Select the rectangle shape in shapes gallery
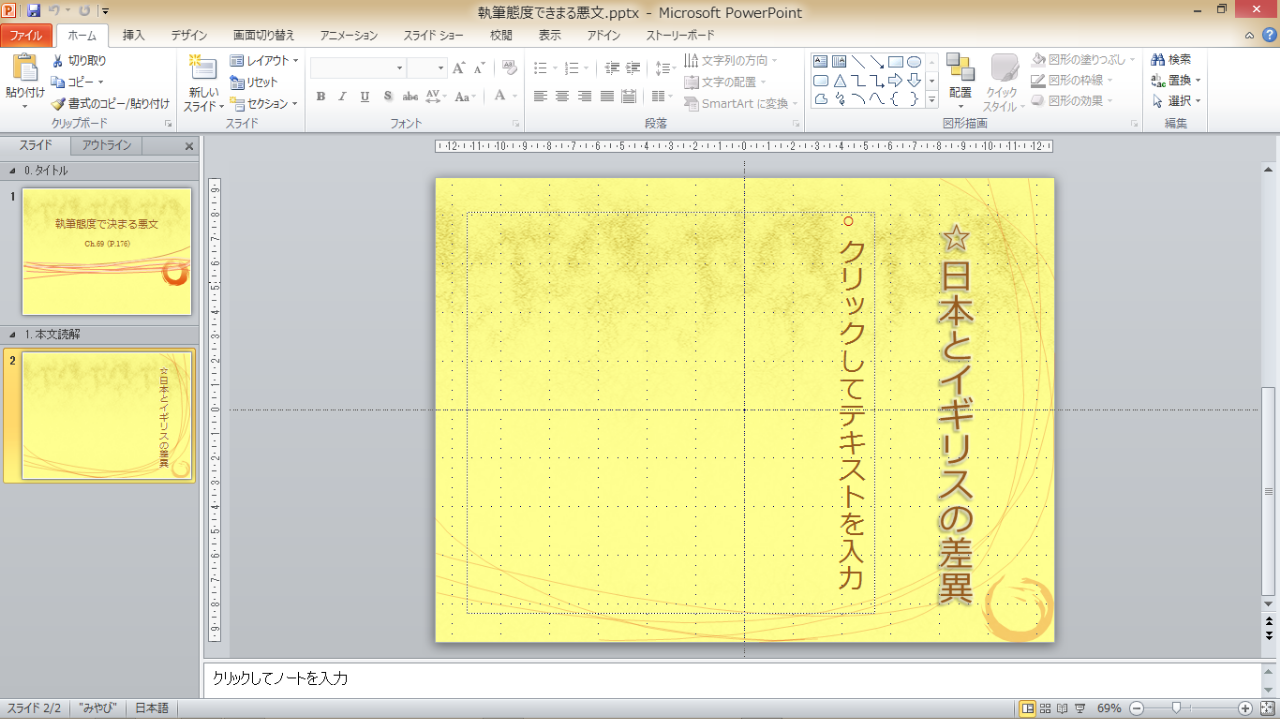This screenshot has height=719, width=1280. (895, 62)
